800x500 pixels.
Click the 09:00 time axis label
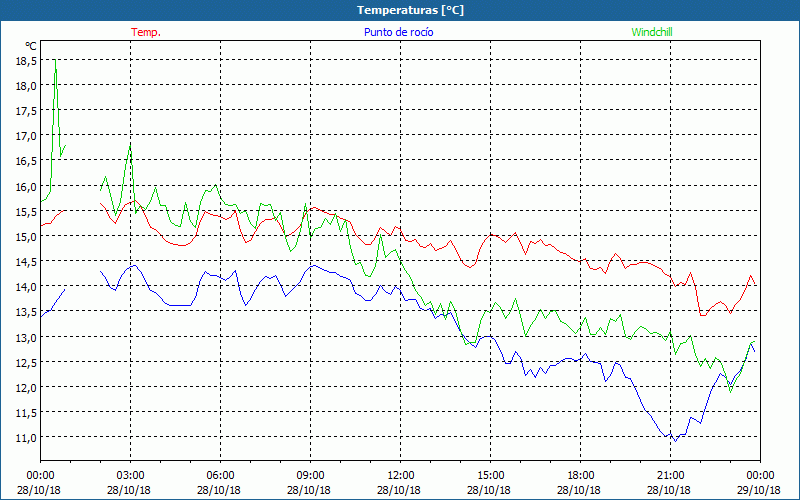[x=310, y=476]
